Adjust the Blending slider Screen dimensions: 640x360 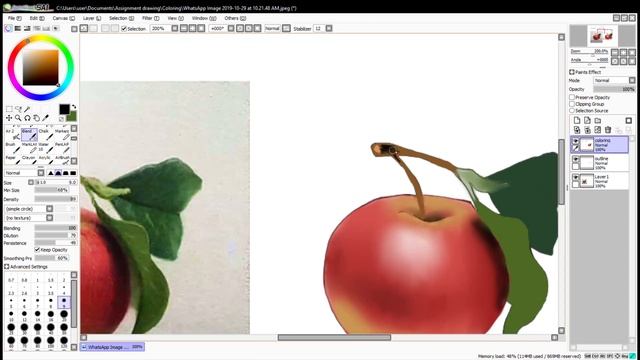coord(56,228)
